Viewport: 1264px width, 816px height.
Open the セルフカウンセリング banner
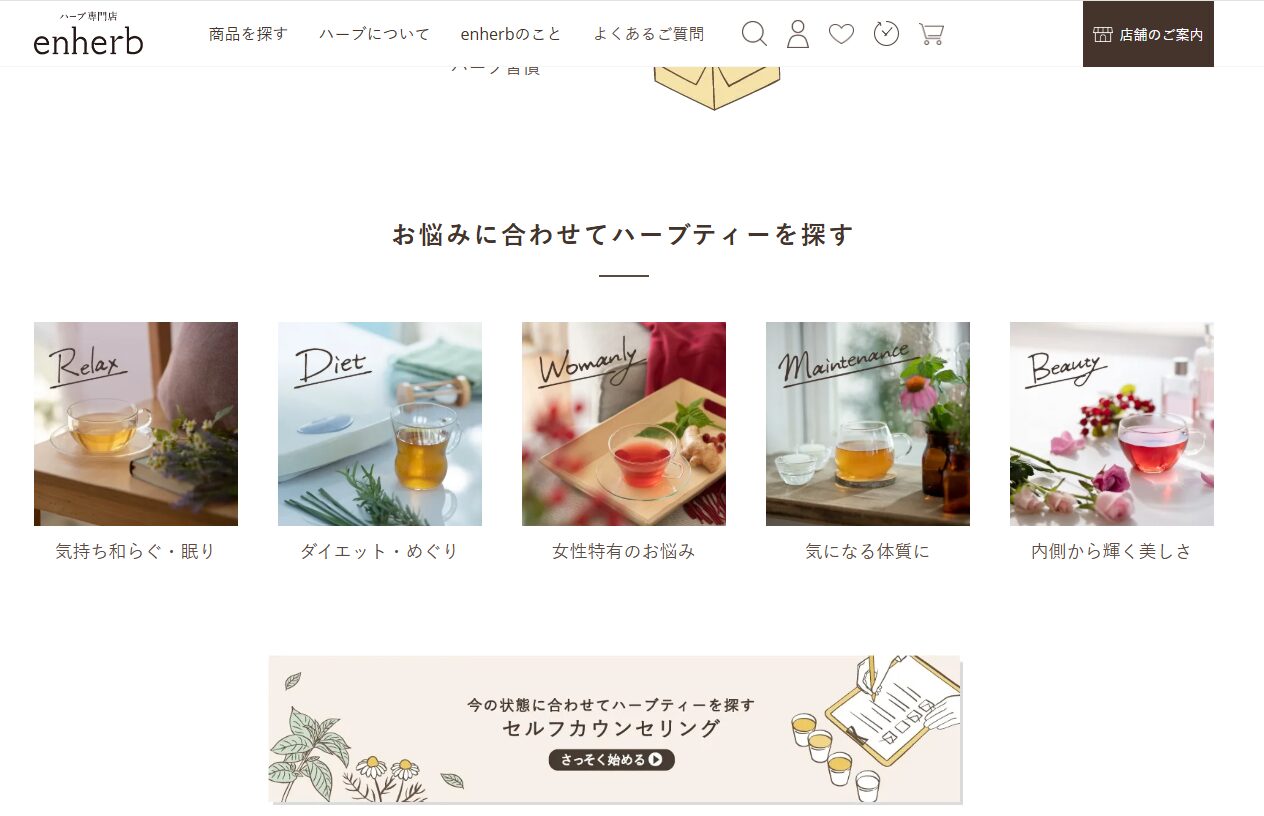(615, 730)
